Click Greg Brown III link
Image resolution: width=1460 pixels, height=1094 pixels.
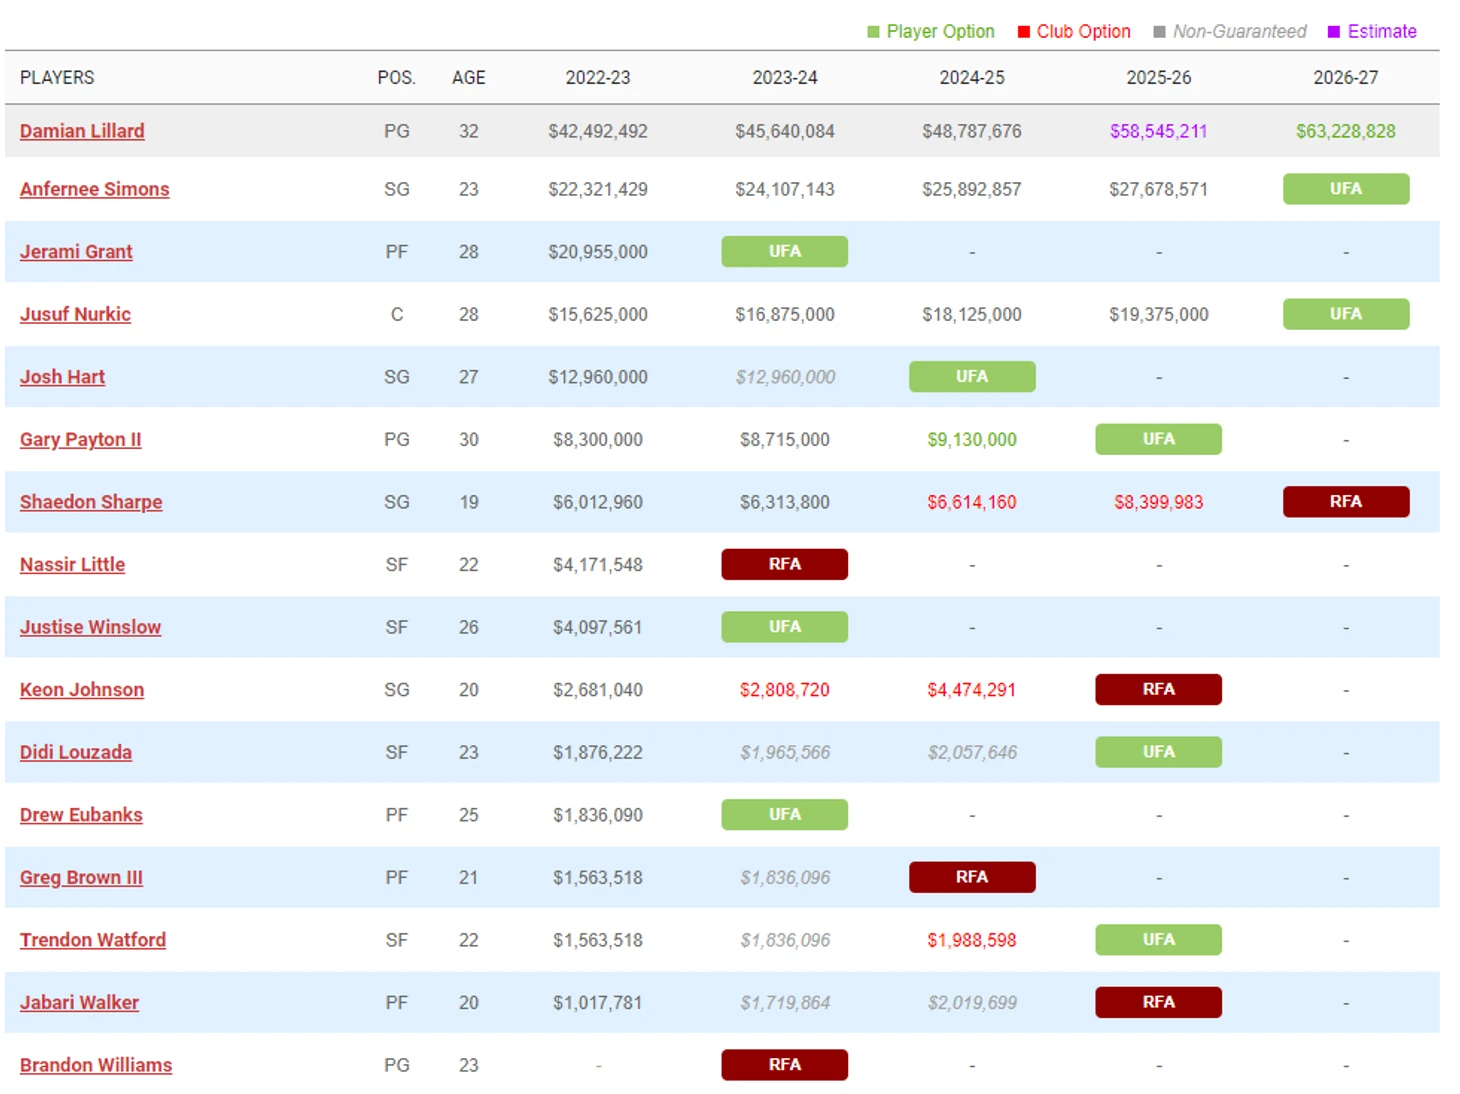81,877
